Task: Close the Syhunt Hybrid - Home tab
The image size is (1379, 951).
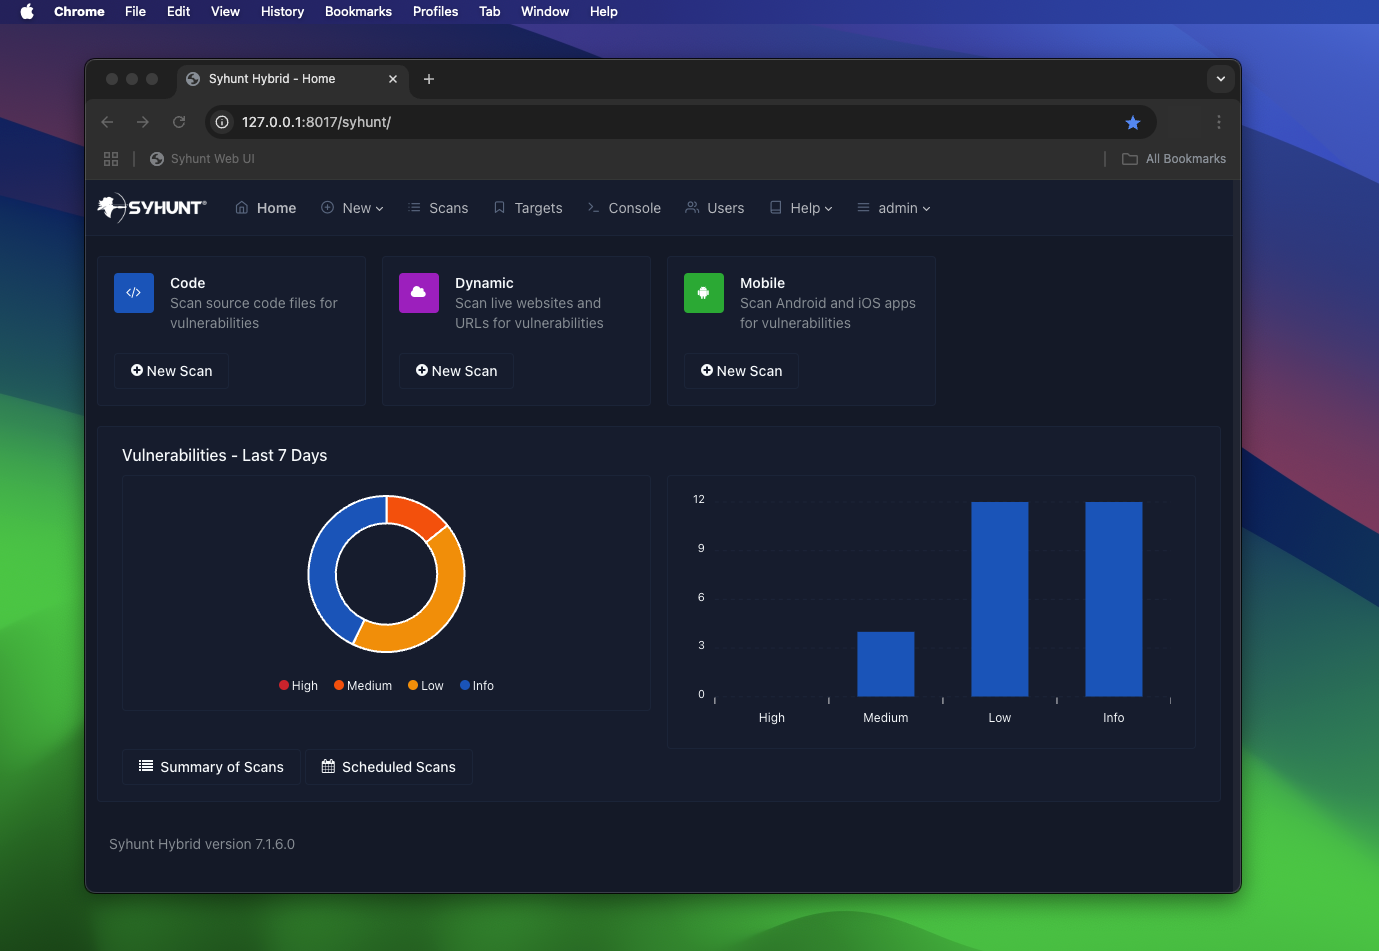Action: click(x=393, y=79)
